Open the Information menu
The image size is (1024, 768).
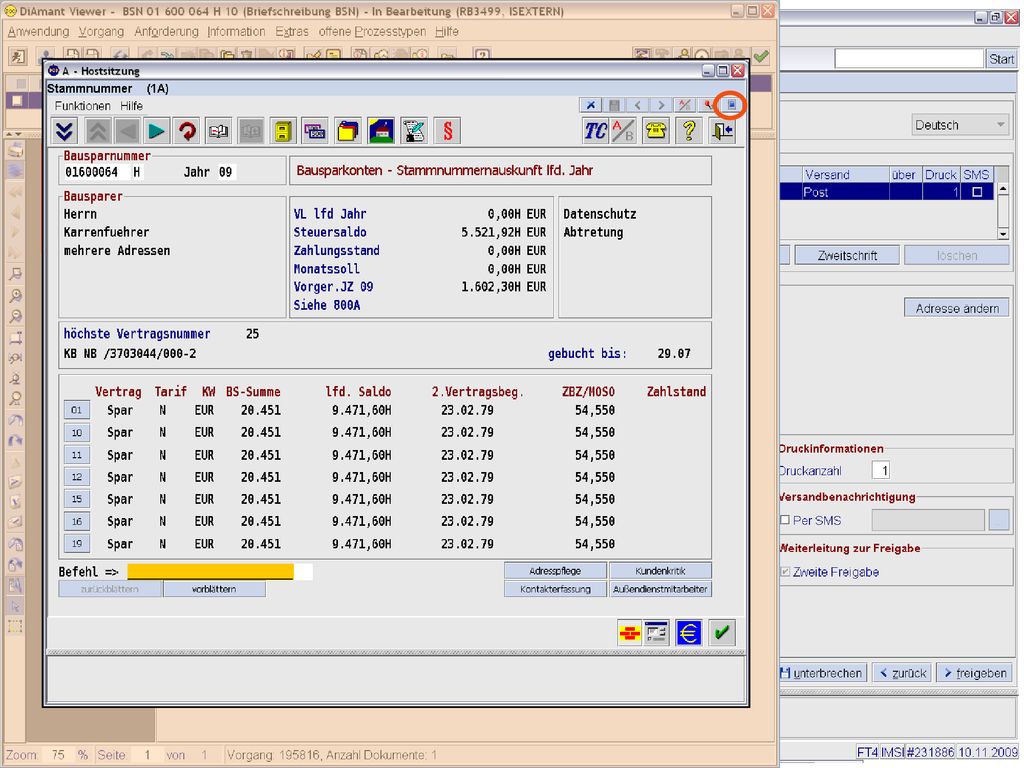pos(236,31)
